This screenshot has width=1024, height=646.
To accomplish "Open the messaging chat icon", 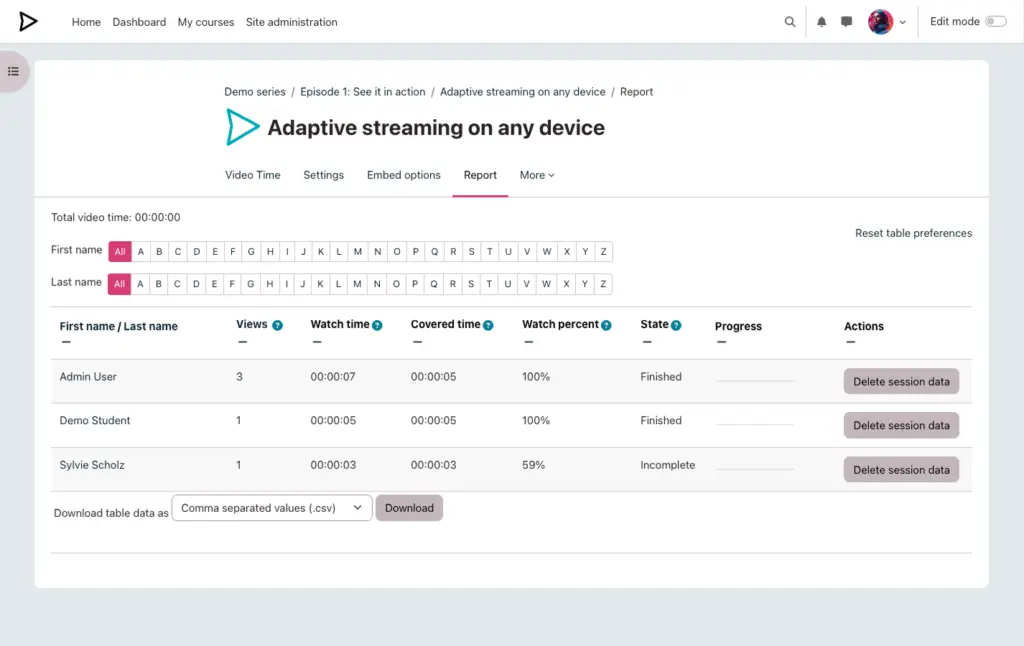I will (846, 22).
